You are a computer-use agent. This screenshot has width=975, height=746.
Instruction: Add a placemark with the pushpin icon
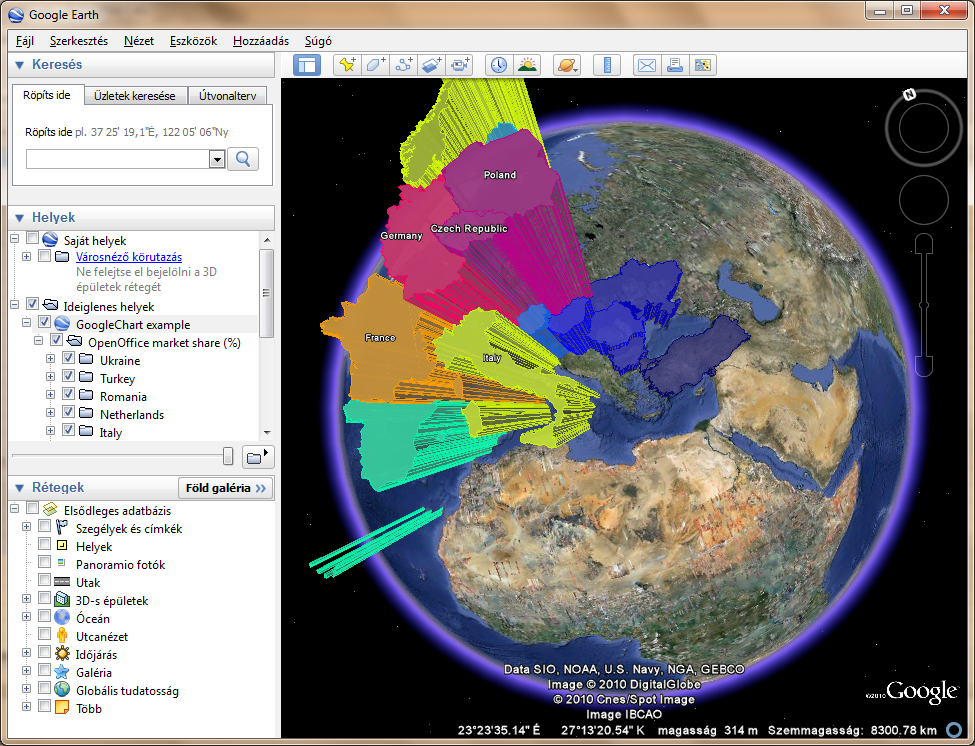pyautogui.click(x=347, y=65)
